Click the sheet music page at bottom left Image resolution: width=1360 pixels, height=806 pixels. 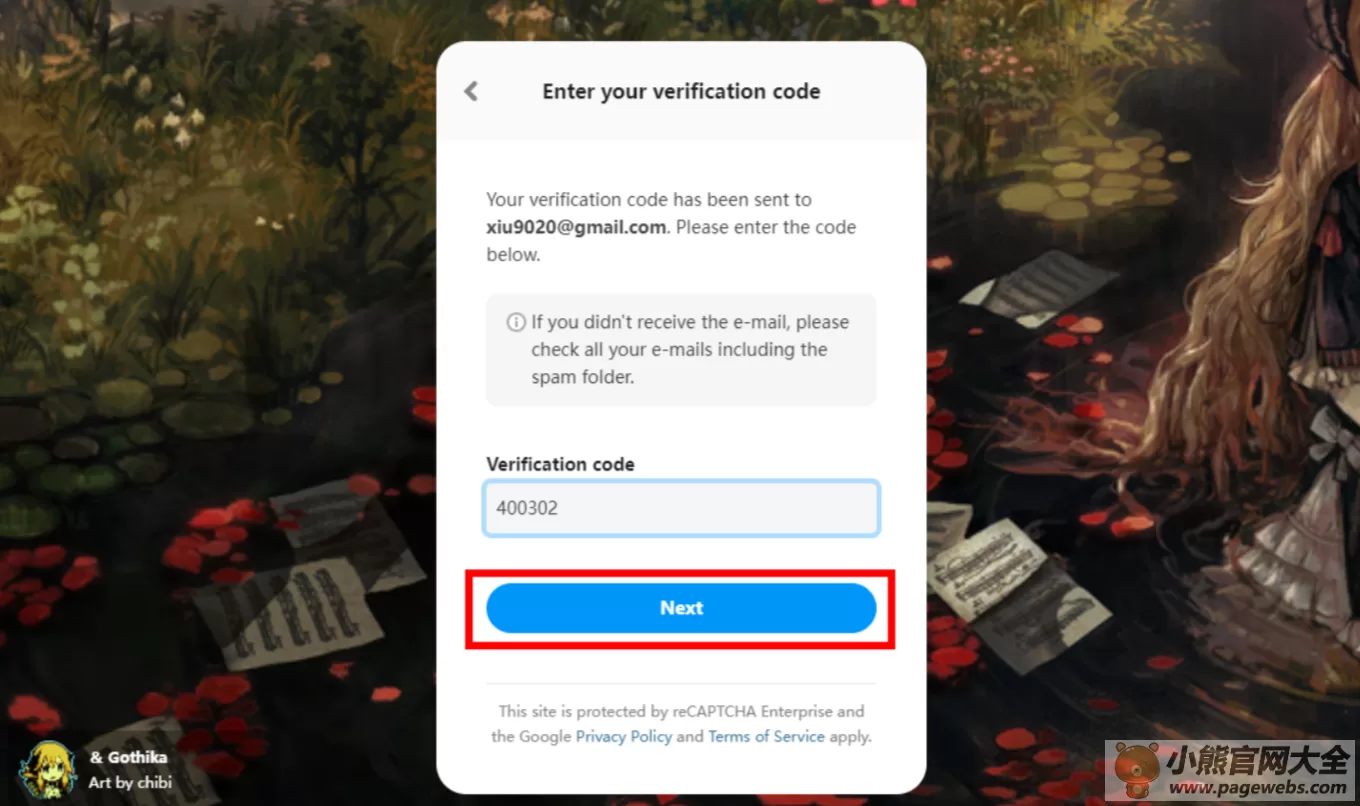coord(287,613)
